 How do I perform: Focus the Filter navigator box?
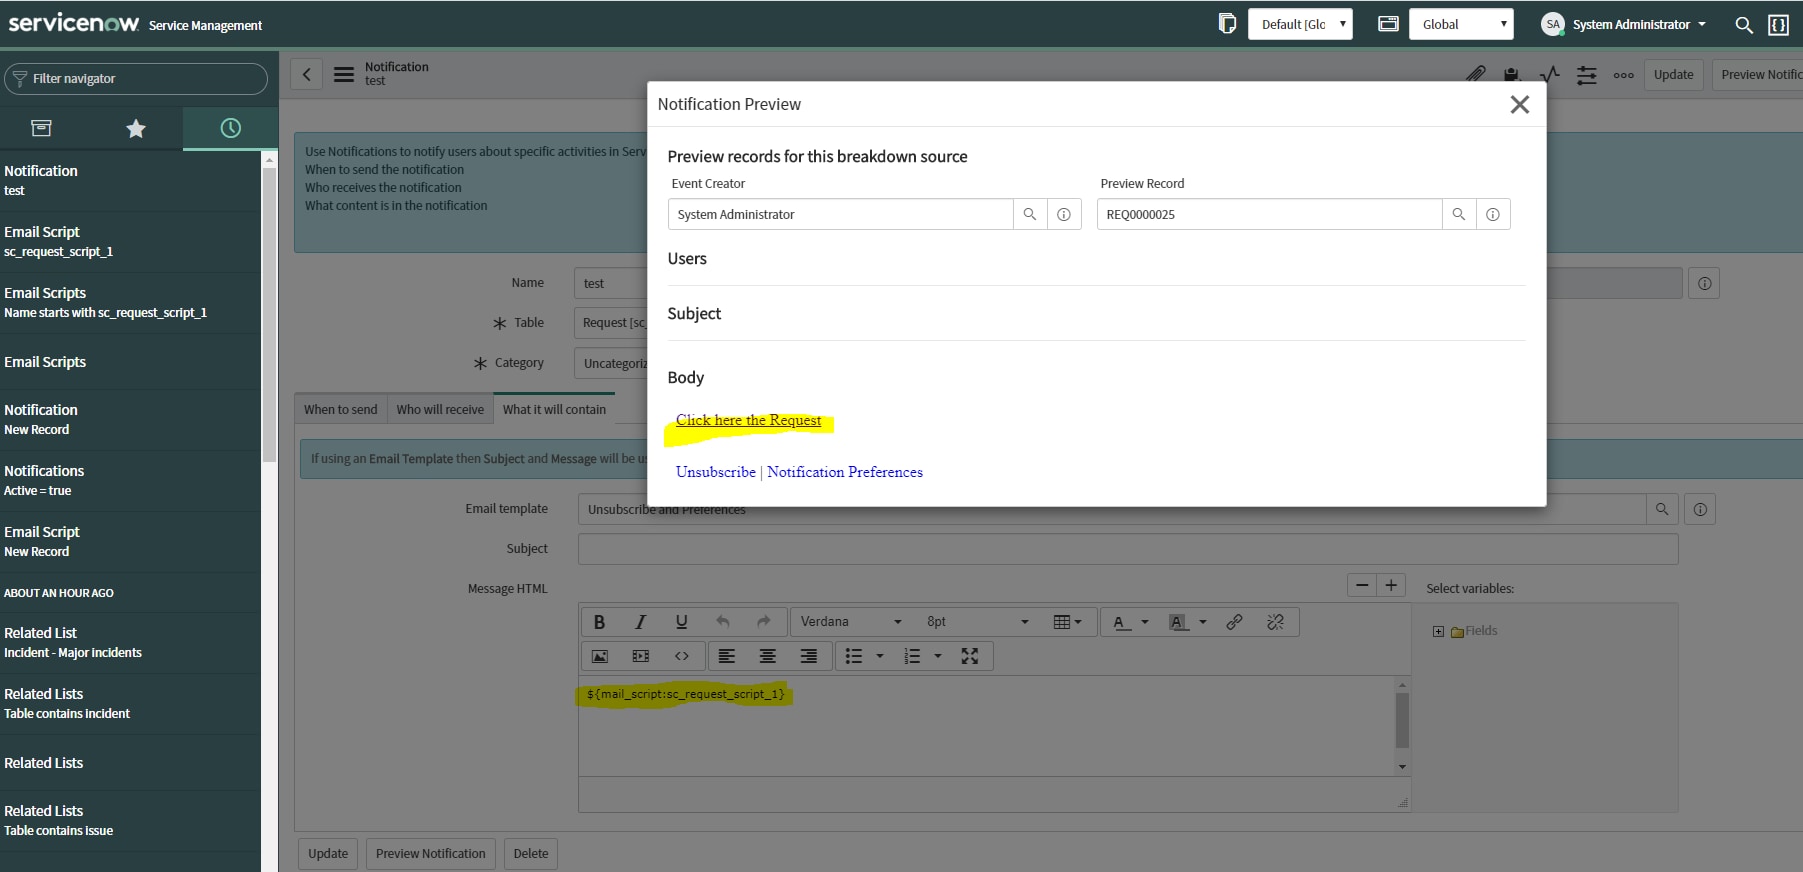[x=136, y=79]
